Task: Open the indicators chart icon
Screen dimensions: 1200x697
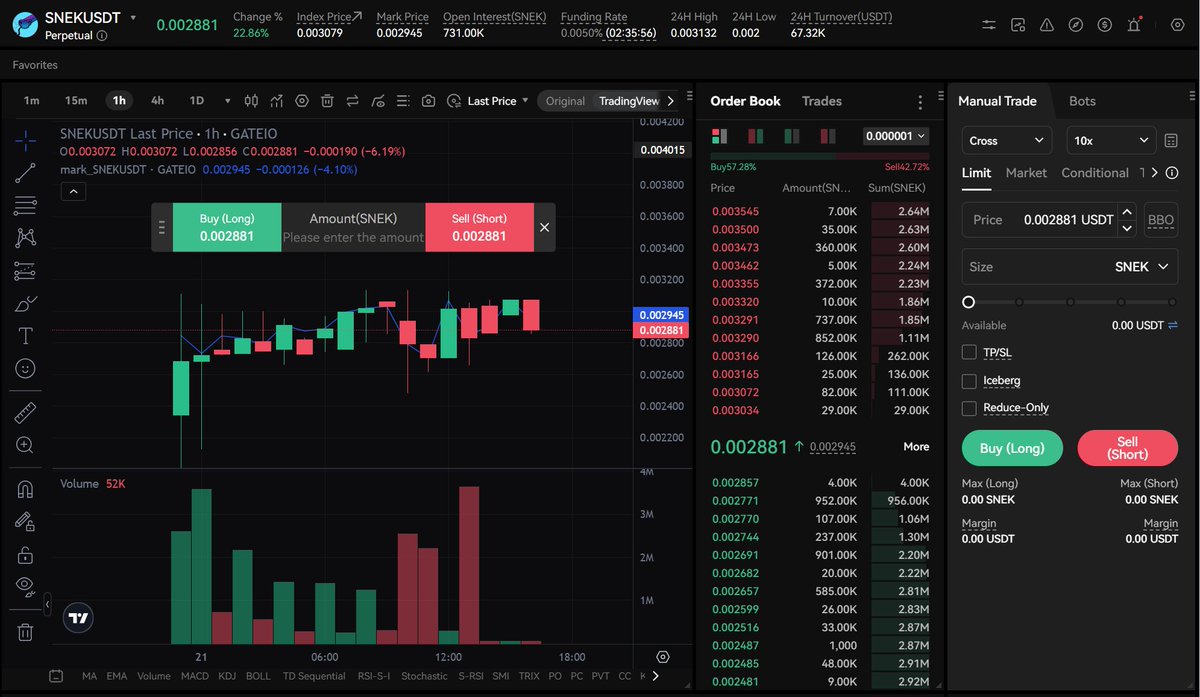Action: pyautogui.click(x=277, y=101)
